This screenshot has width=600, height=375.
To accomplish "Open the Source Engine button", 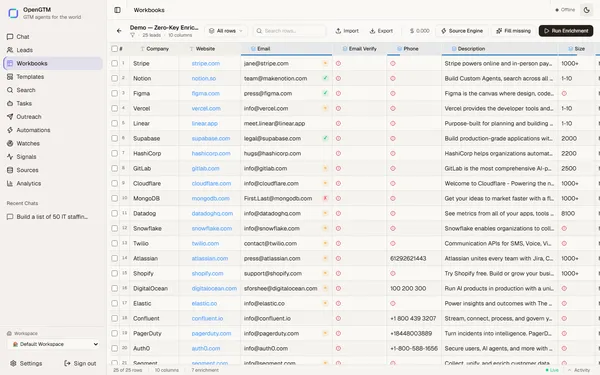I will (462, 31).
